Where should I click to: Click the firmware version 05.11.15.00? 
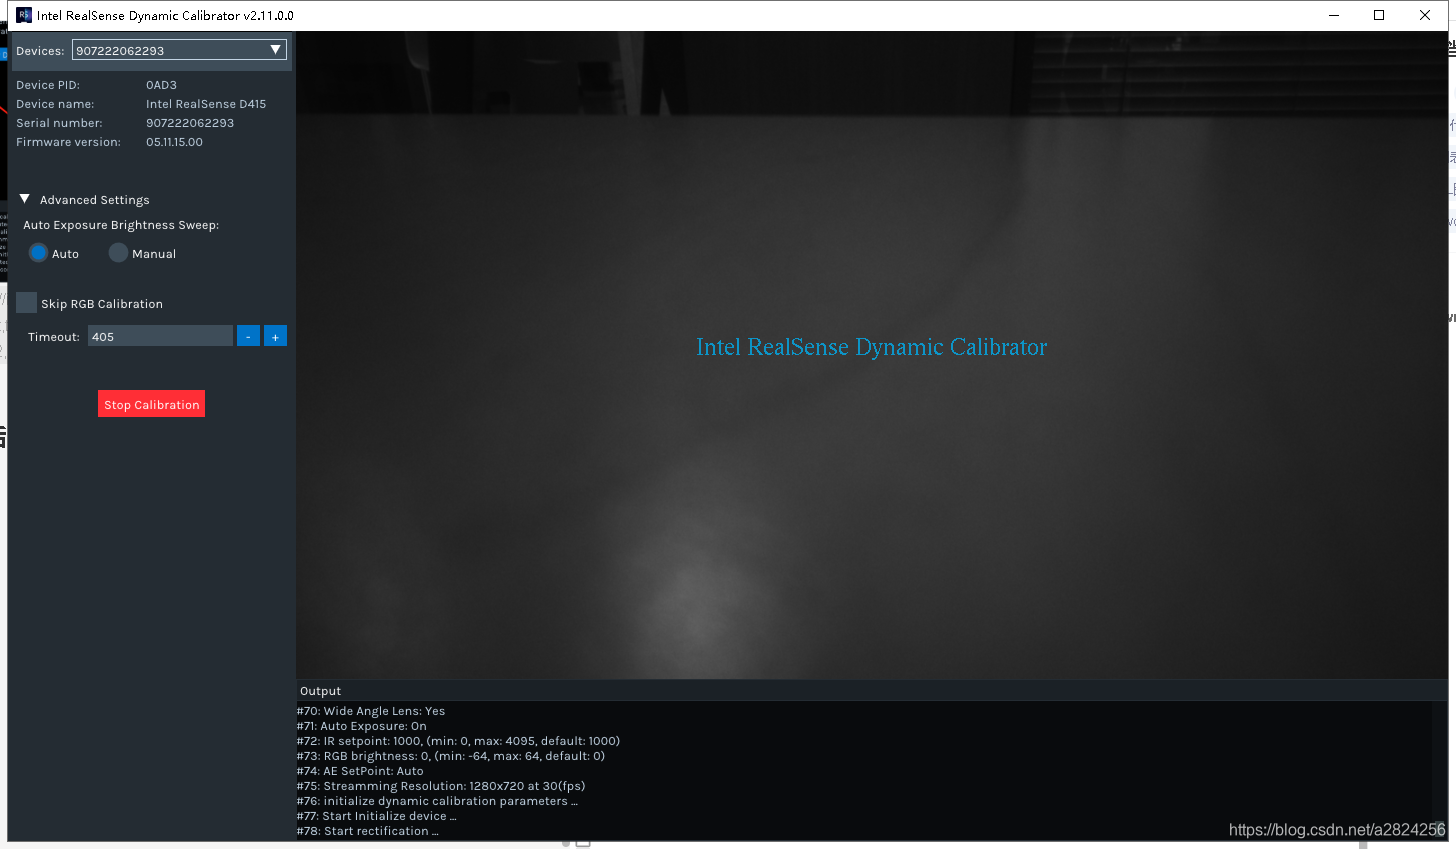tap(174, 142)
